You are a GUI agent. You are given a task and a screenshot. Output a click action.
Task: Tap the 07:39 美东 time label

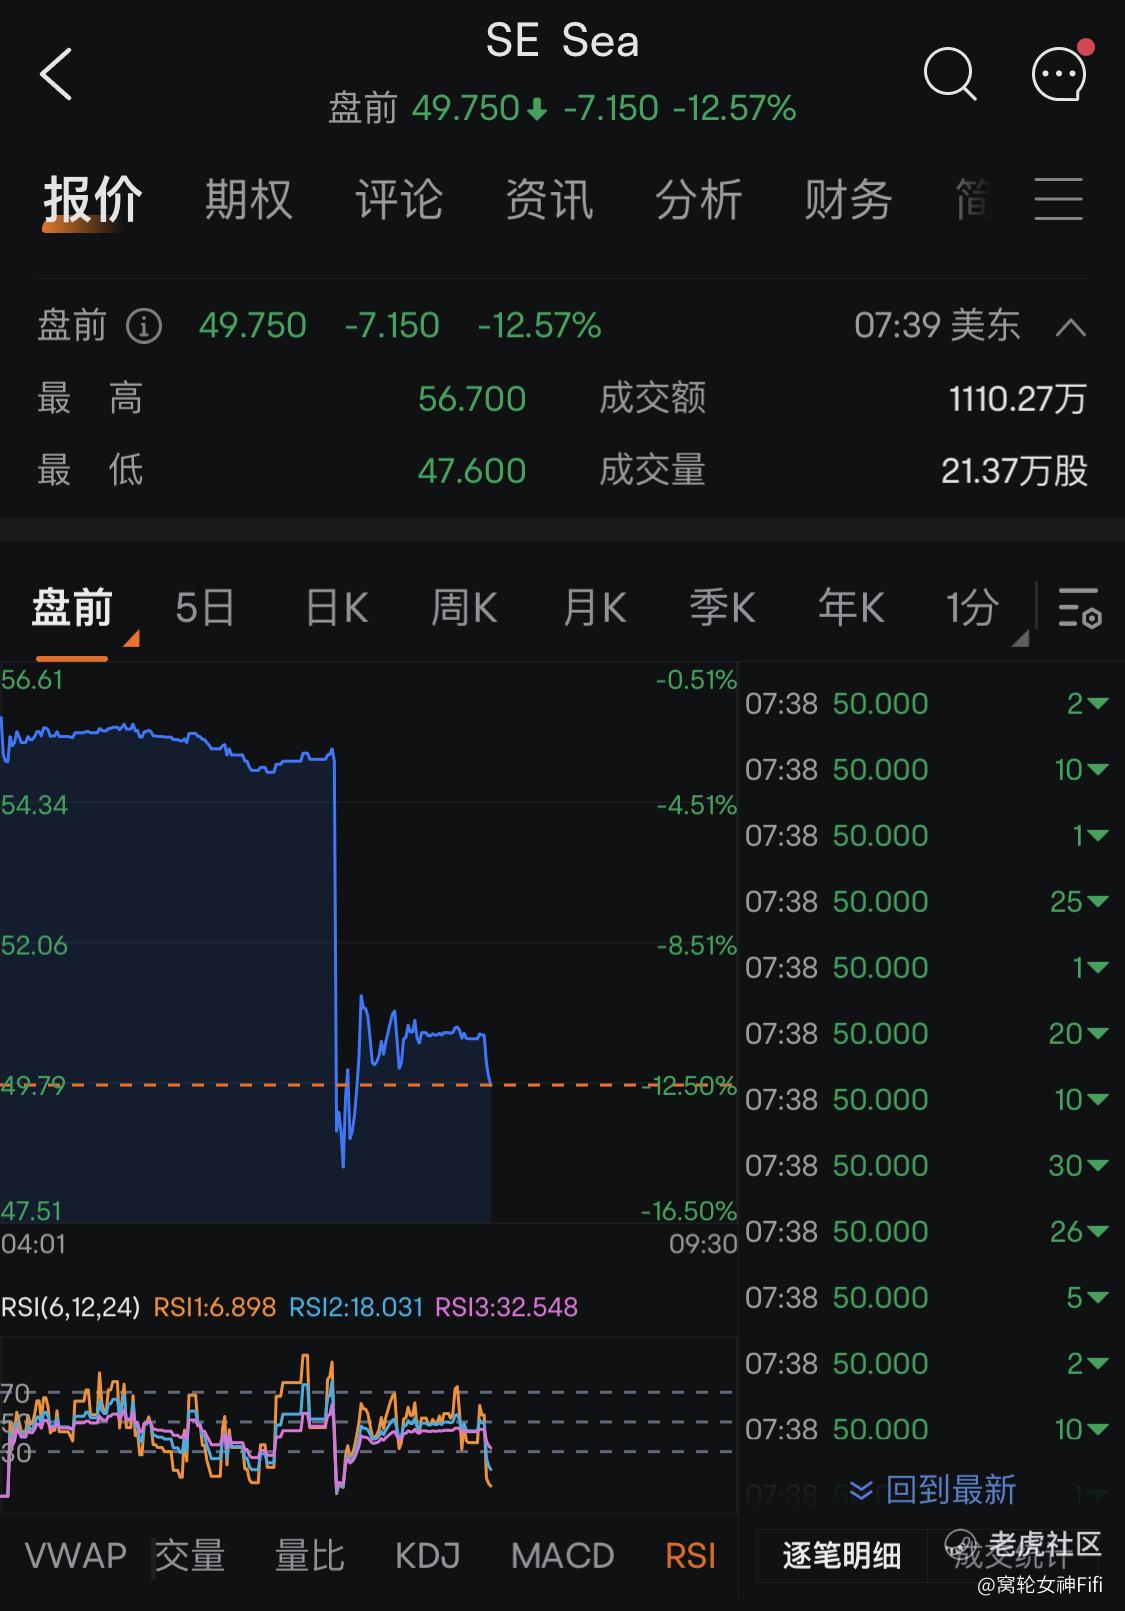(937, 326)
